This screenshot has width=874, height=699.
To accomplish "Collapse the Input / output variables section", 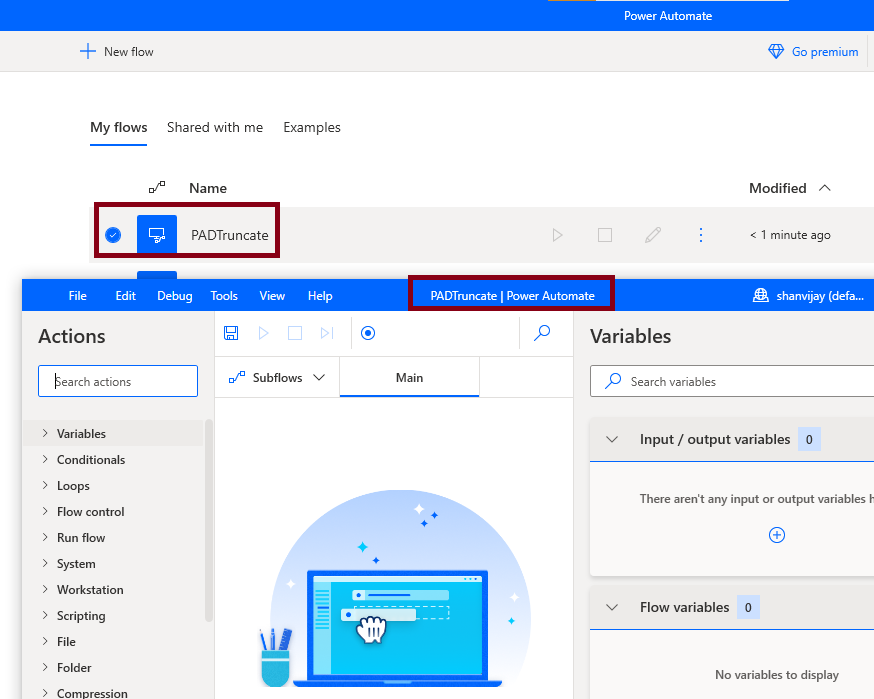I will (612, 439).
